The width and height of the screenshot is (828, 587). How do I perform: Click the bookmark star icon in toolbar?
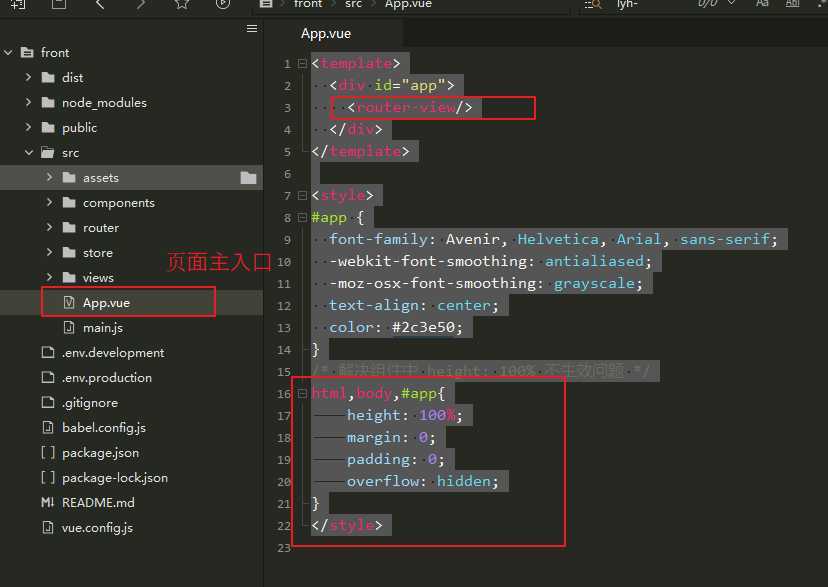coord(182,4)
